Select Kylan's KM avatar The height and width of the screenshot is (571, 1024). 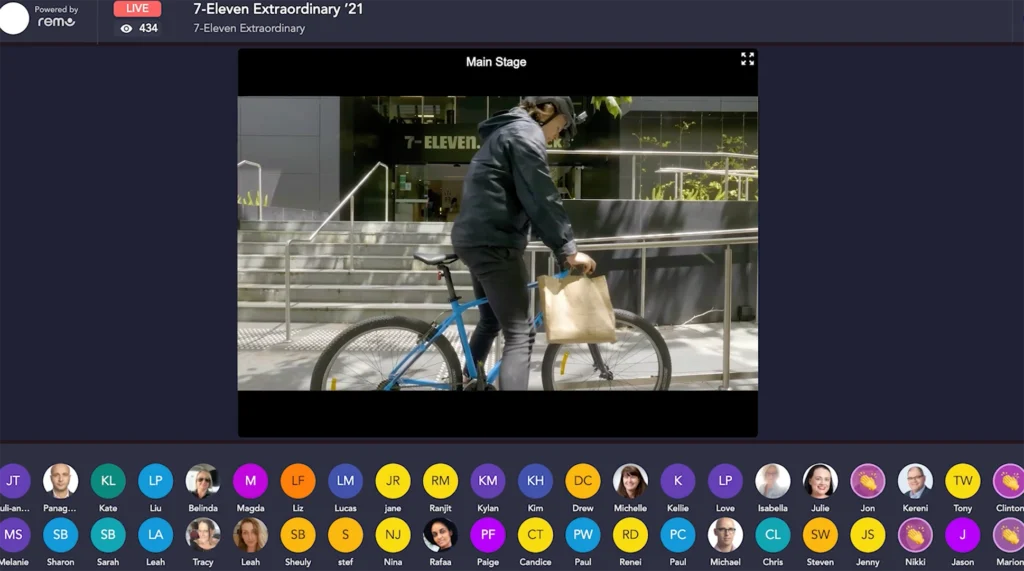(x=488, y=481)
